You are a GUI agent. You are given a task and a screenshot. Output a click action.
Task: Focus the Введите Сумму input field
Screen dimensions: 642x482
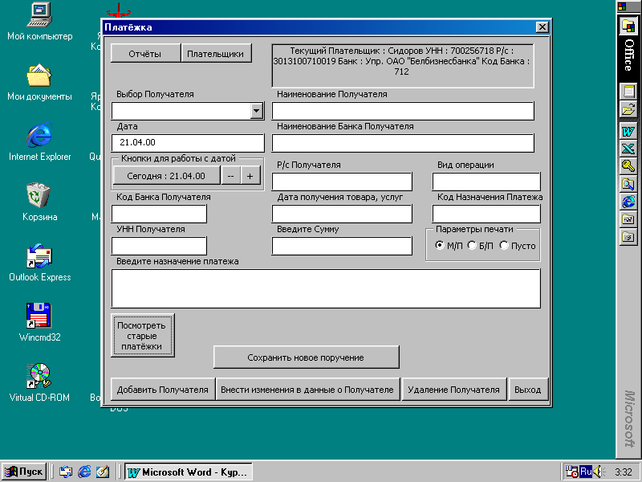coord(342,246)
